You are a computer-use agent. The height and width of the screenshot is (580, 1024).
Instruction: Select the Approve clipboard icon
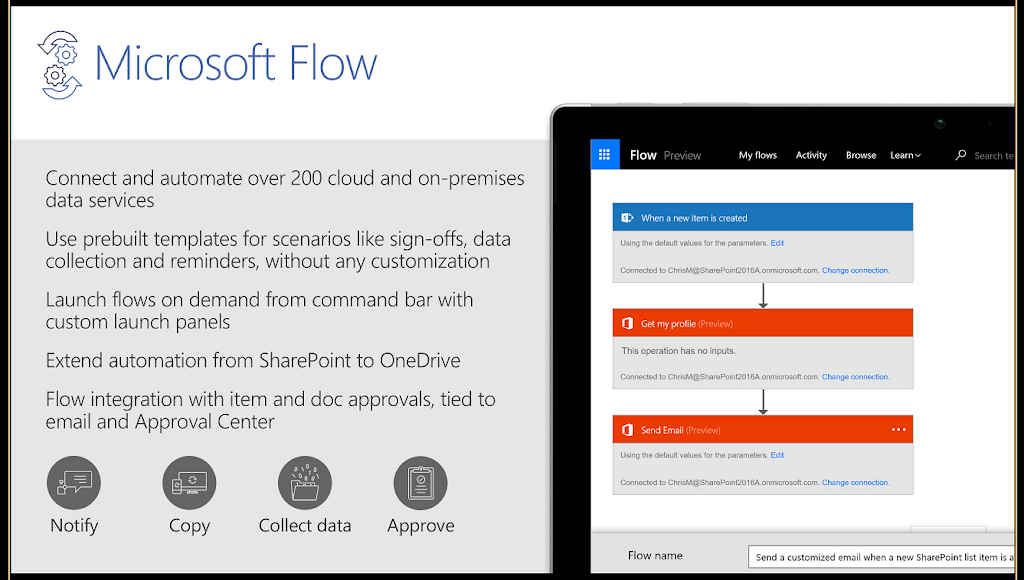click(421, 483)
